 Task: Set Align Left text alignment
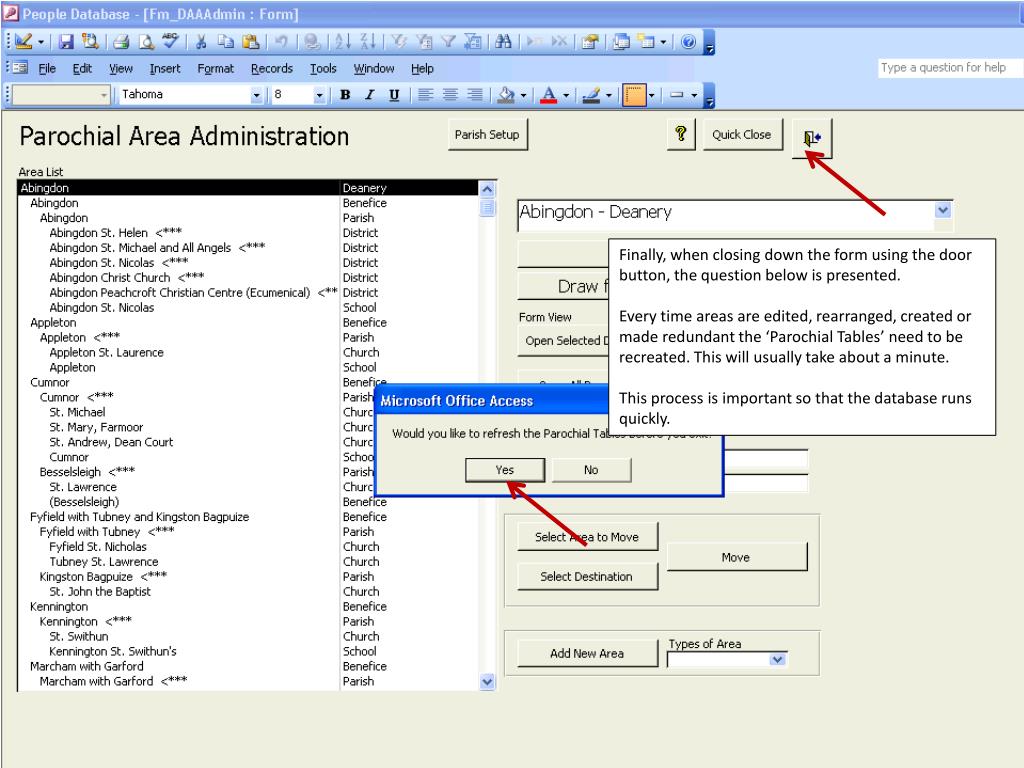[425, 95]
